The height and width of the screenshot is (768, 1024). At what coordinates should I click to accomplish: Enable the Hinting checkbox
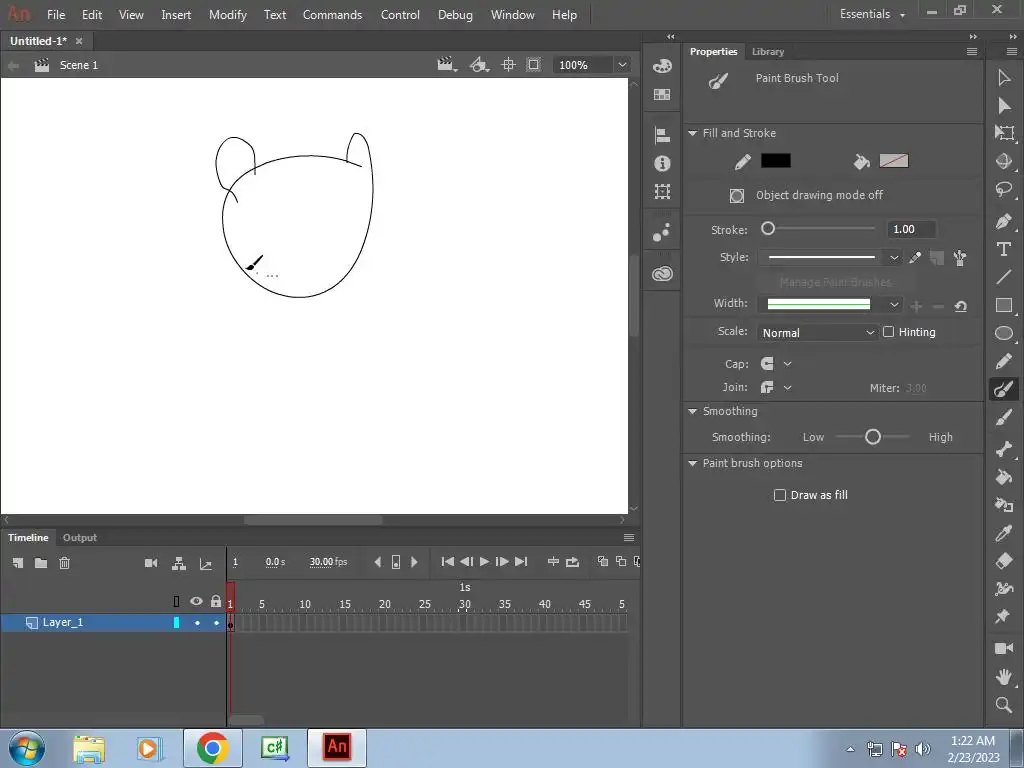888,332
